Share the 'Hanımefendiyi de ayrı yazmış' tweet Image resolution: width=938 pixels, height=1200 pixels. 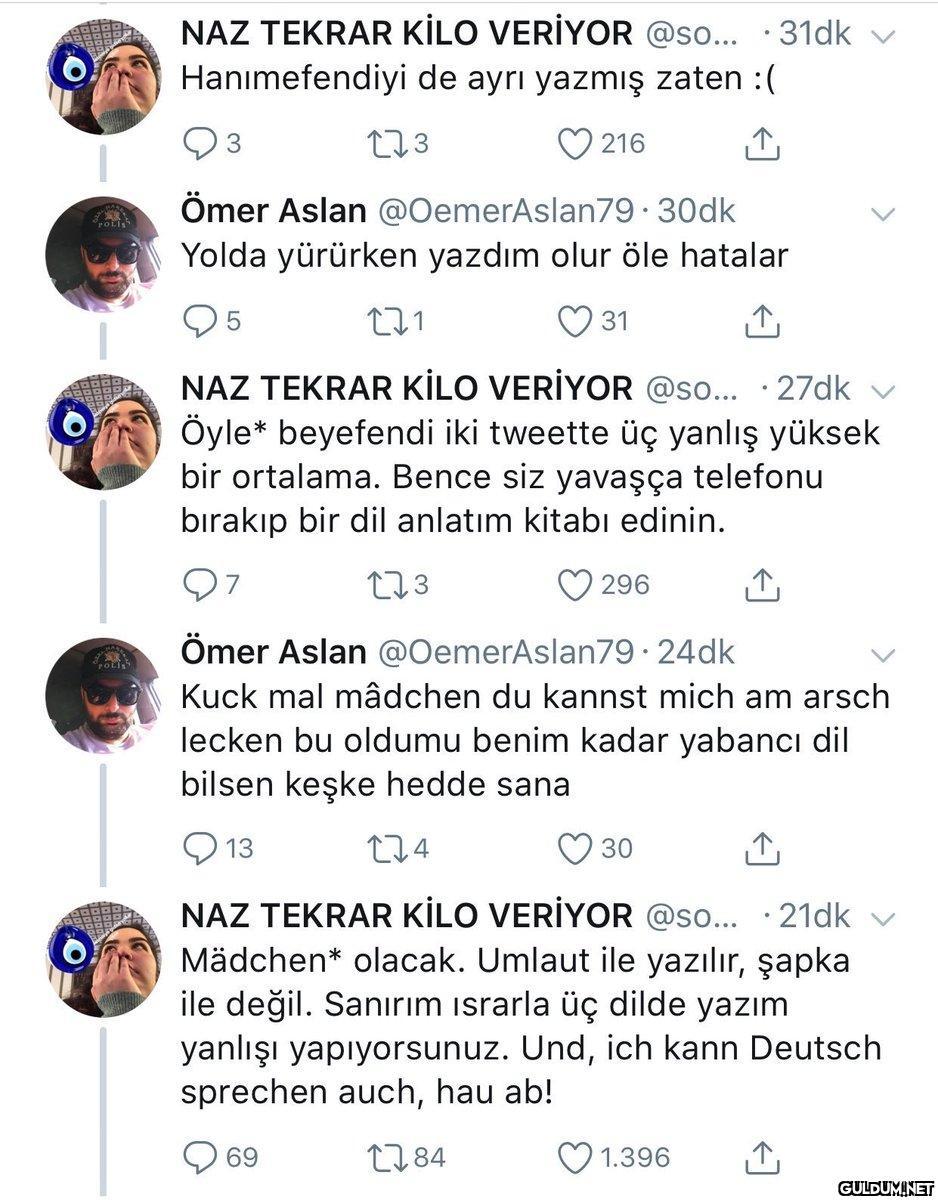click(x=762, y=146)
